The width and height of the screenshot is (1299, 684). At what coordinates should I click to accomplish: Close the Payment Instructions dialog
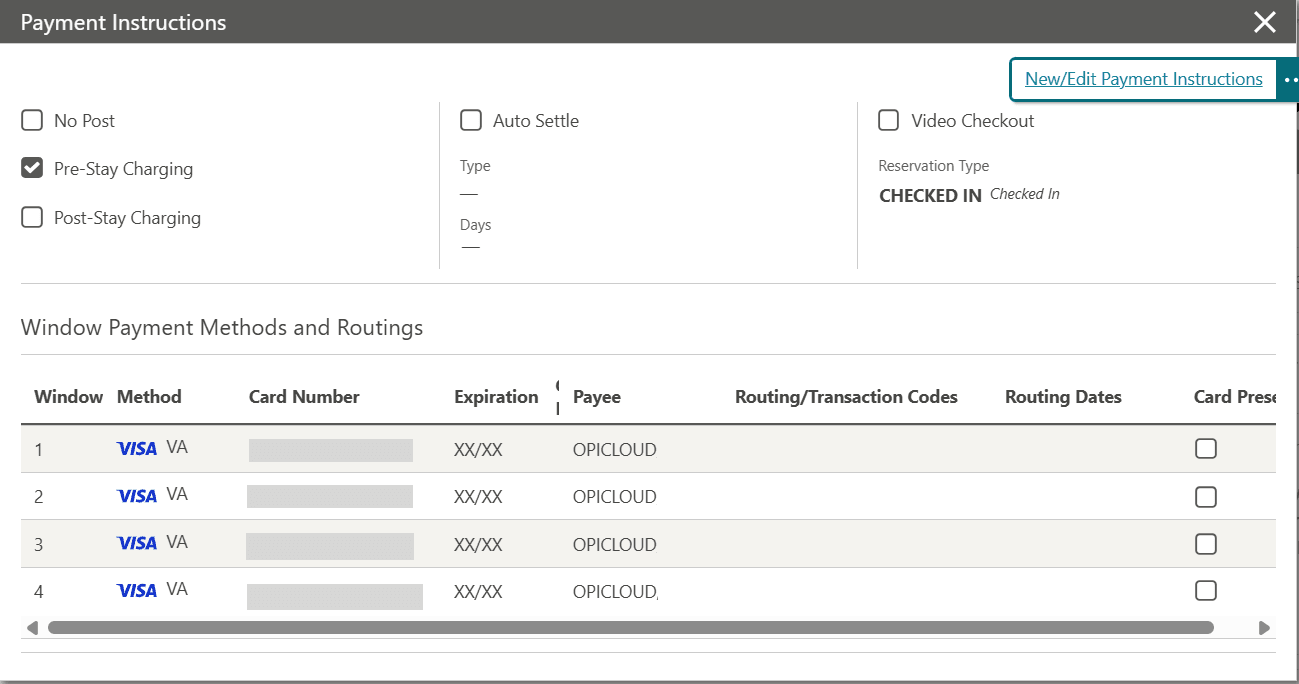pyautogui.click(x=1265, y=22)
